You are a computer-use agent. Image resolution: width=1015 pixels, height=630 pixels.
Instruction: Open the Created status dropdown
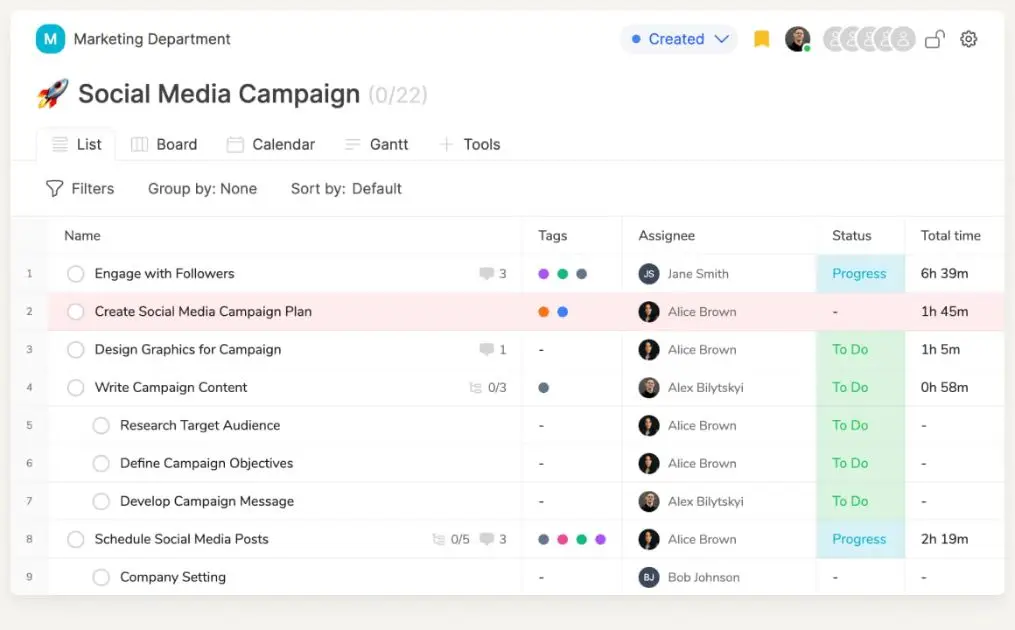click(x=679, y=39)
